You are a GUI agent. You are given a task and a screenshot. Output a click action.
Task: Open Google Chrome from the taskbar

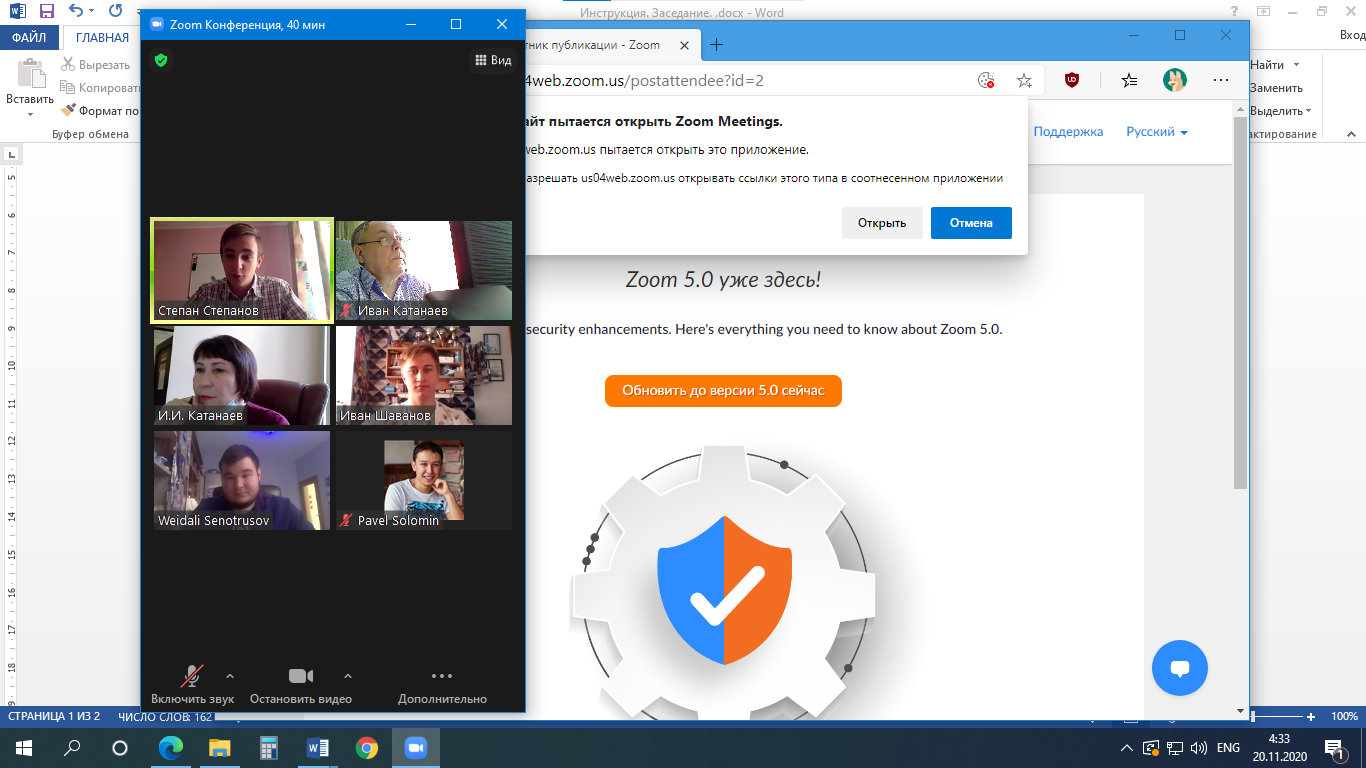coord(367,747)
